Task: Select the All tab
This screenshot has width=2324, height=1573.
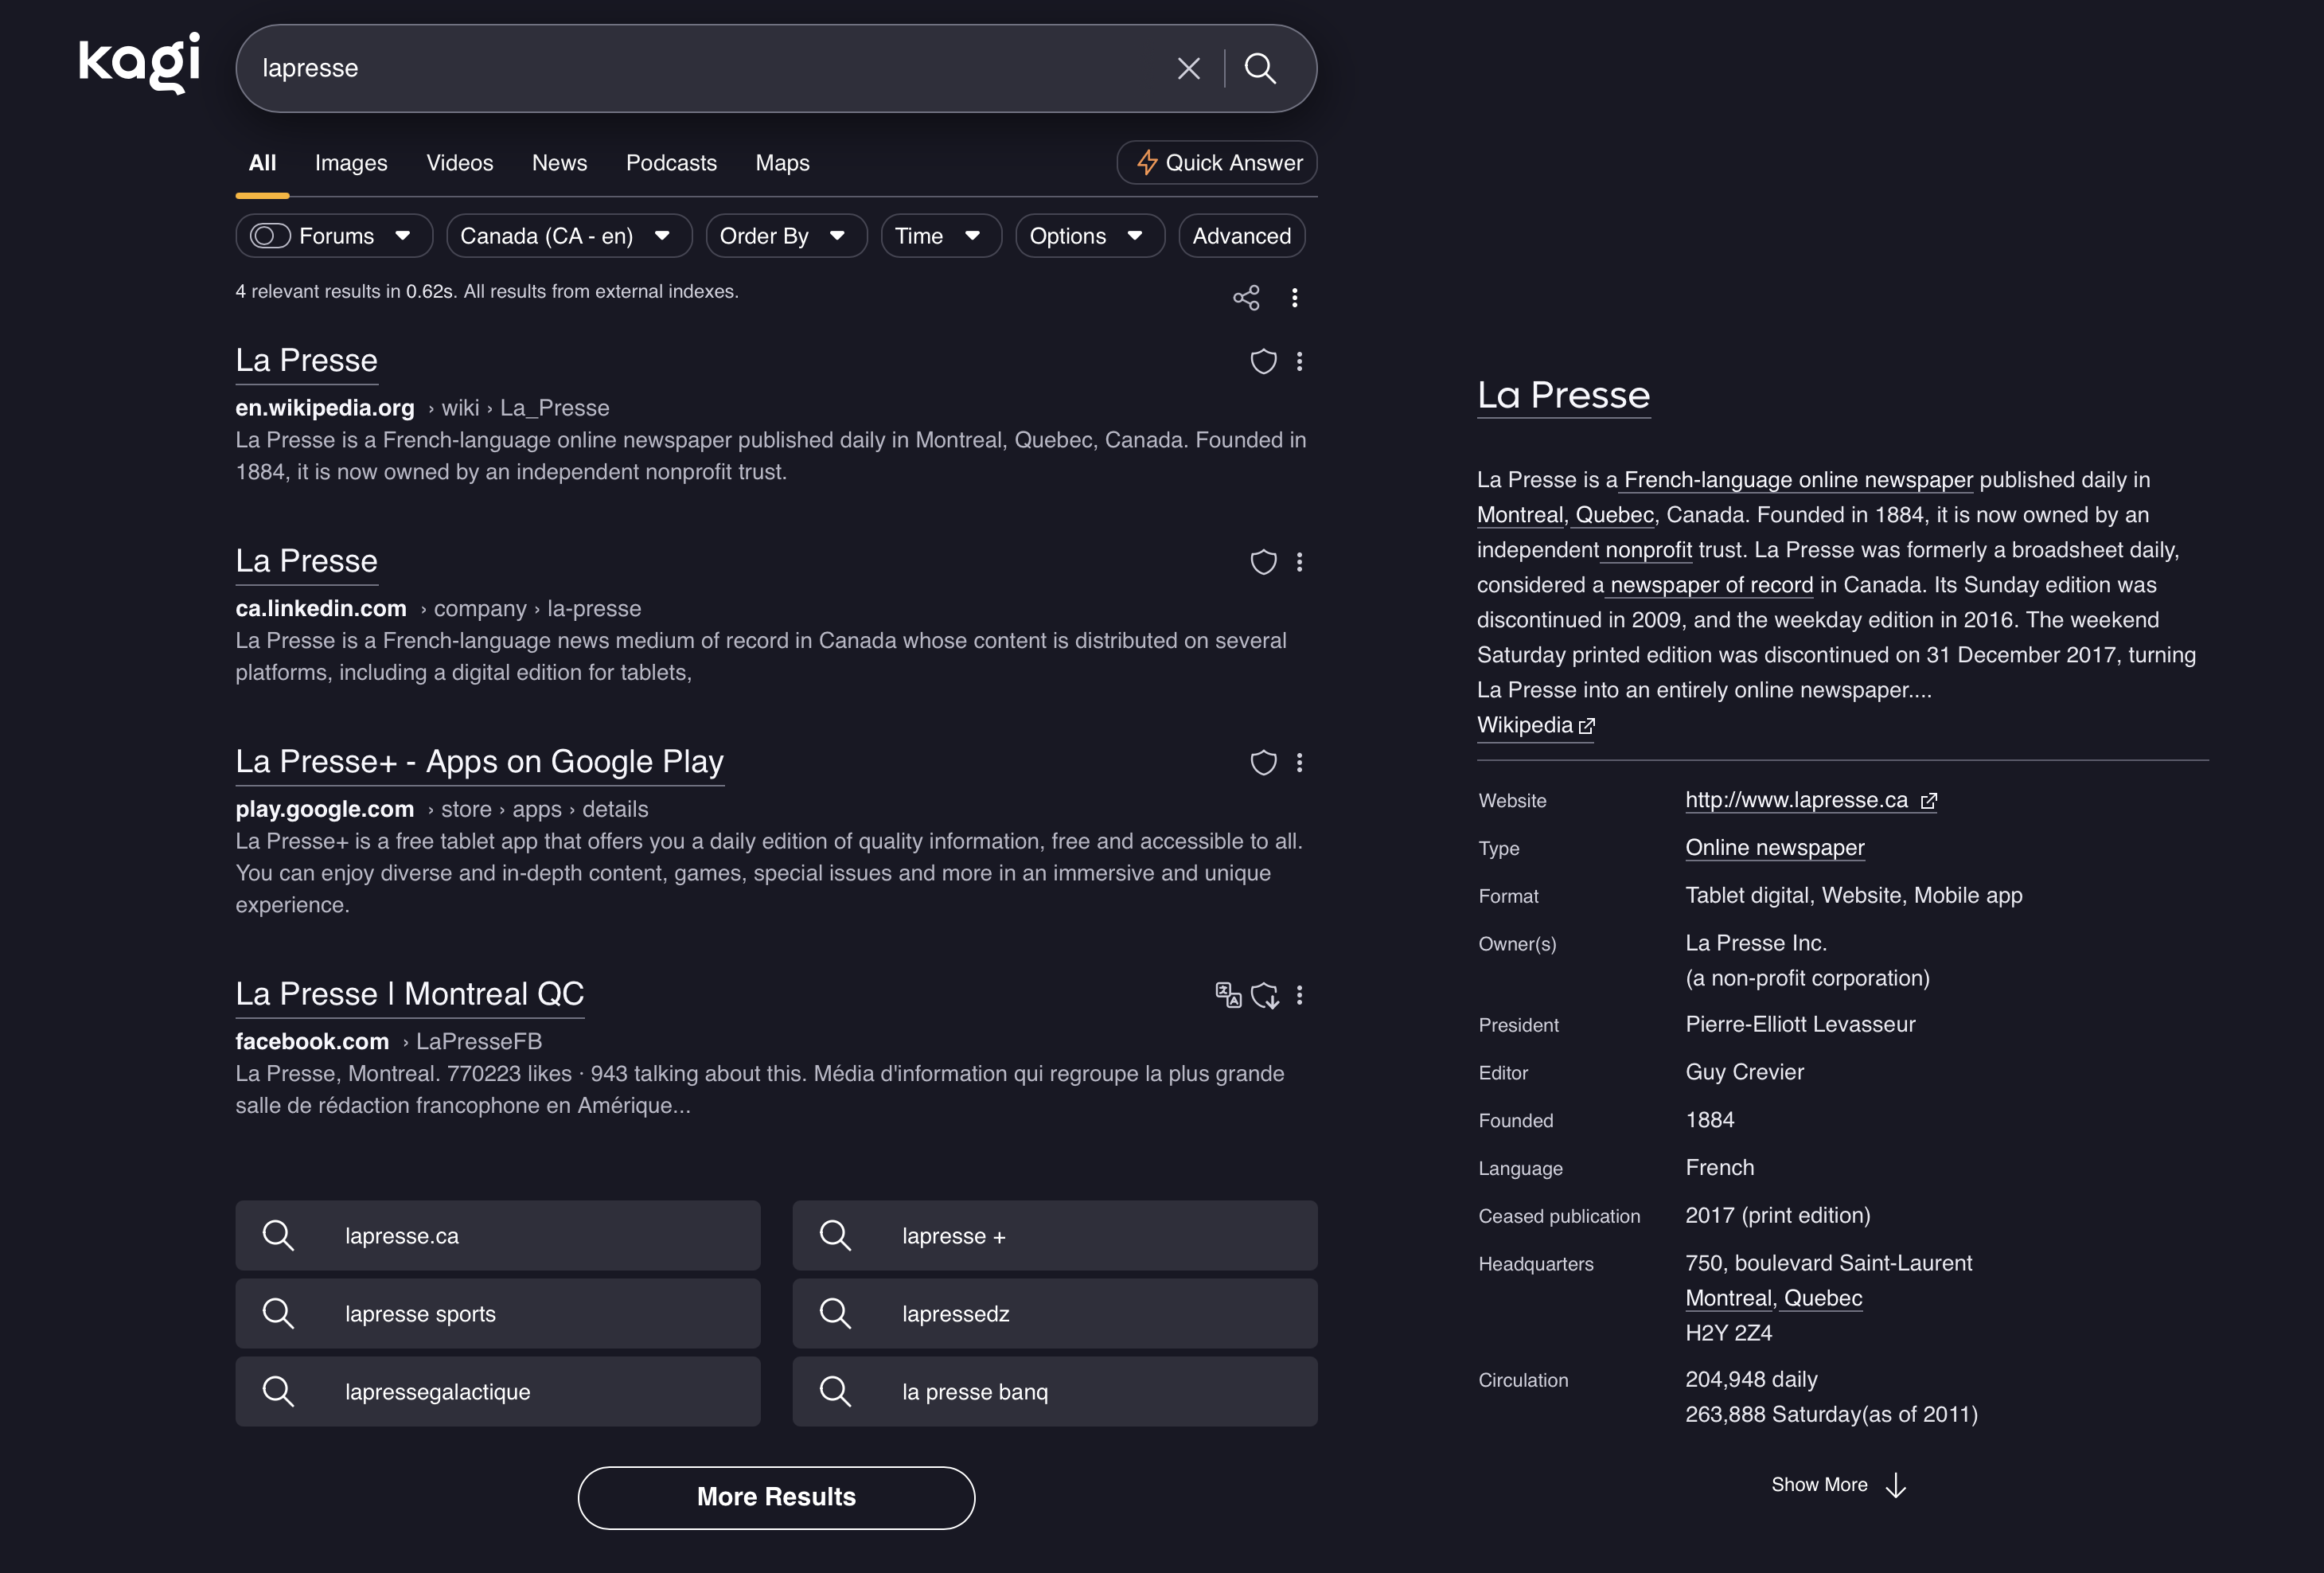Action: [262, 163]
